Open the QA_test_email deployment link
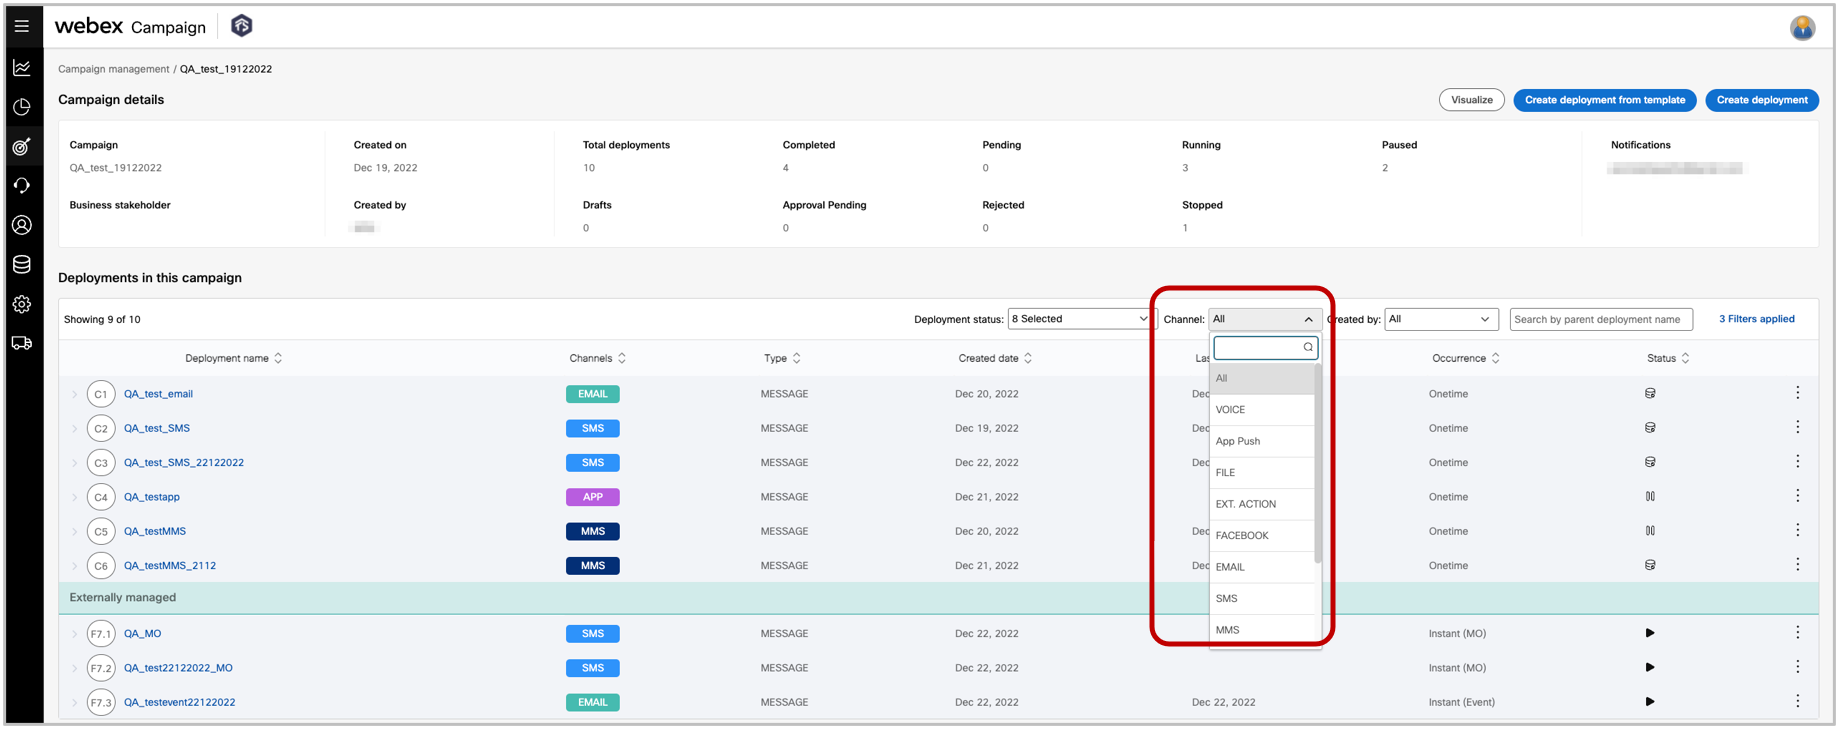 coord(158,394)
